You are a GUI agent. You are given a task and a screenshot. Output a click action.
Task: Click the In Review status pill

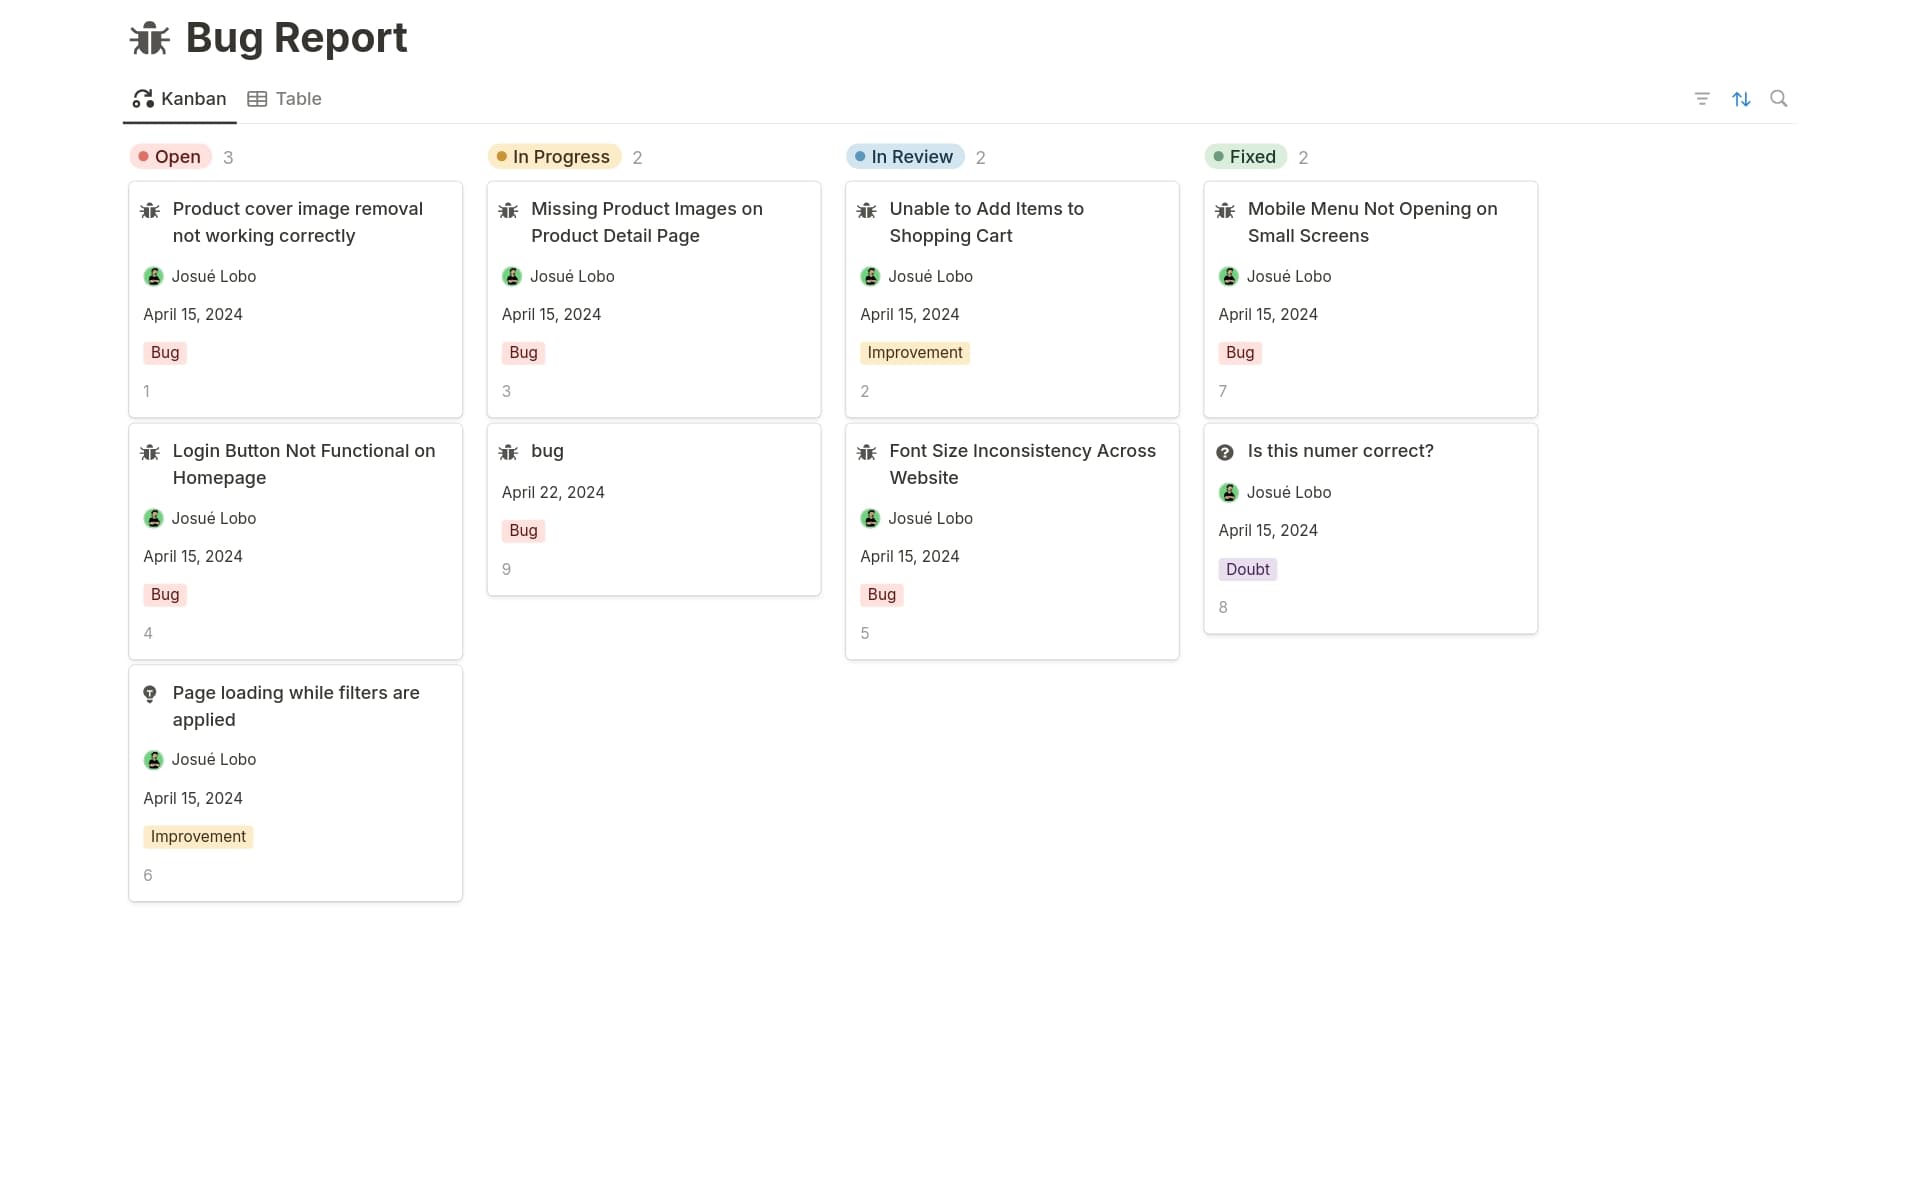pyautogui.click(x=904, y=157)
